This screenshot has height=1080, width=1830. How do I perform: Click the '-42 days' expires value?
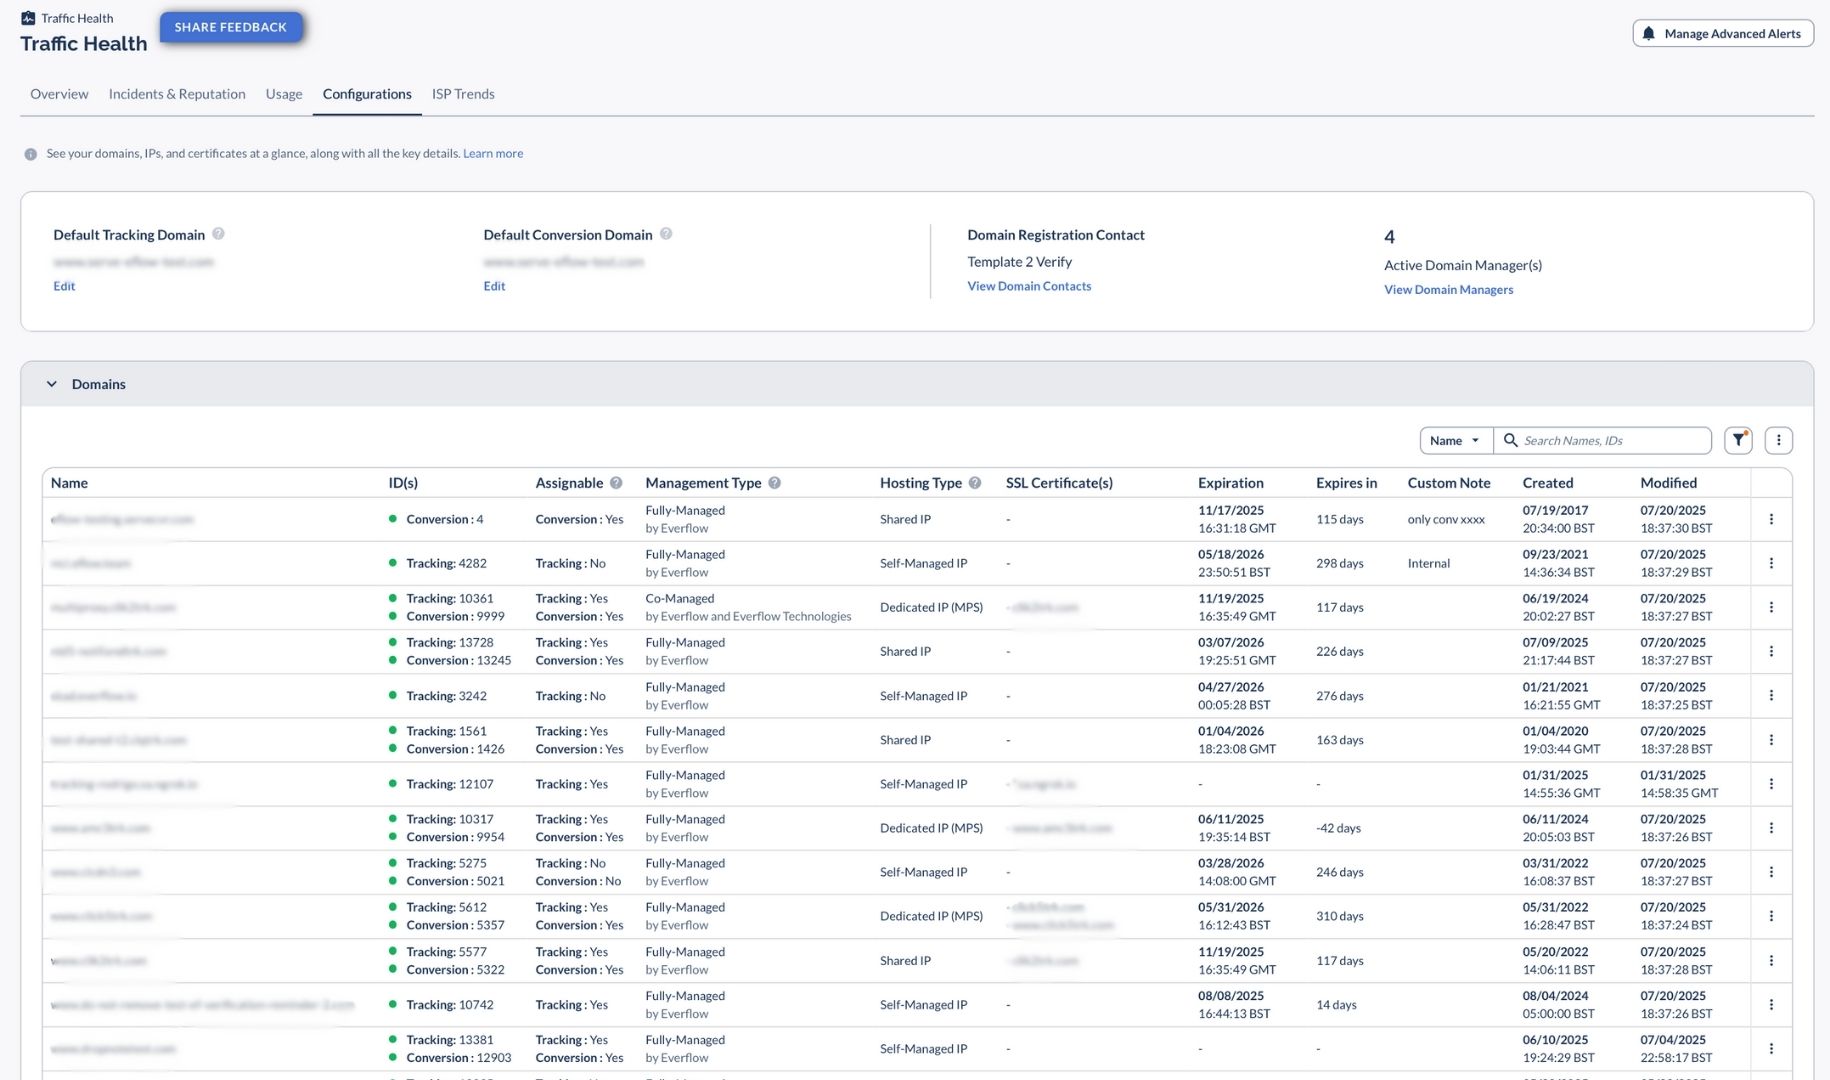(x=1338, y=828)
